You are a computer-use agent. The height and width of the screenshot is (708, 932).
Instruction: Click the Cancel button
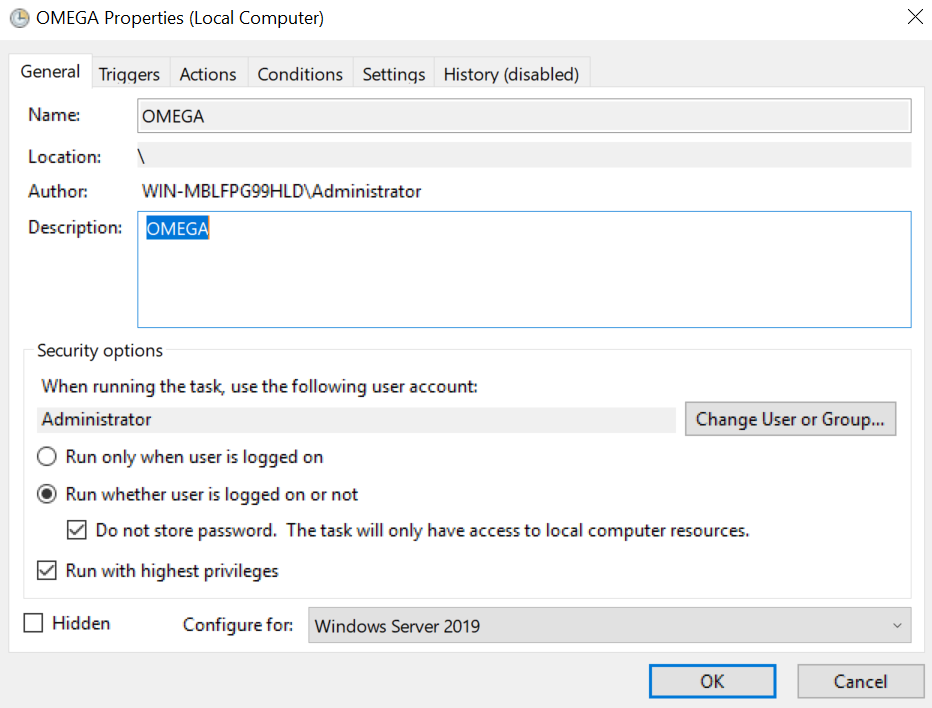860,681
